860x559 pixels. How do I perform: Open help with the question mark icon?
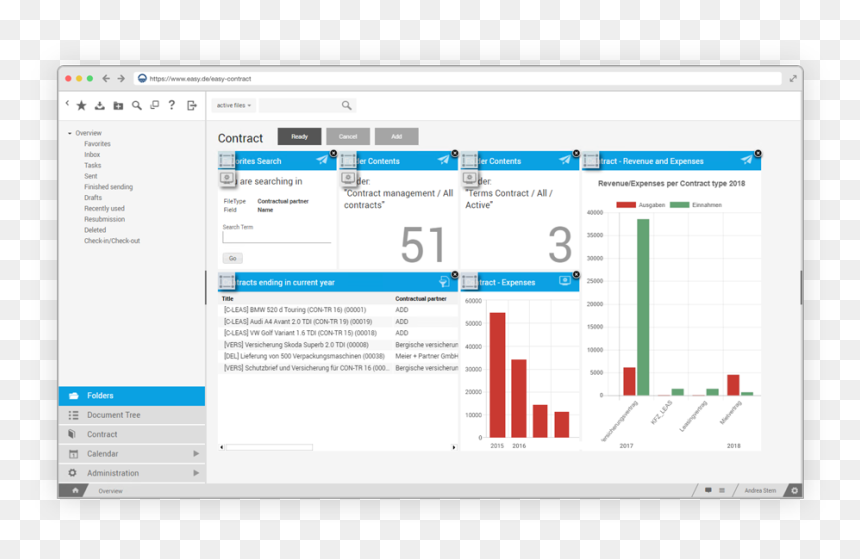coord(172,105)
